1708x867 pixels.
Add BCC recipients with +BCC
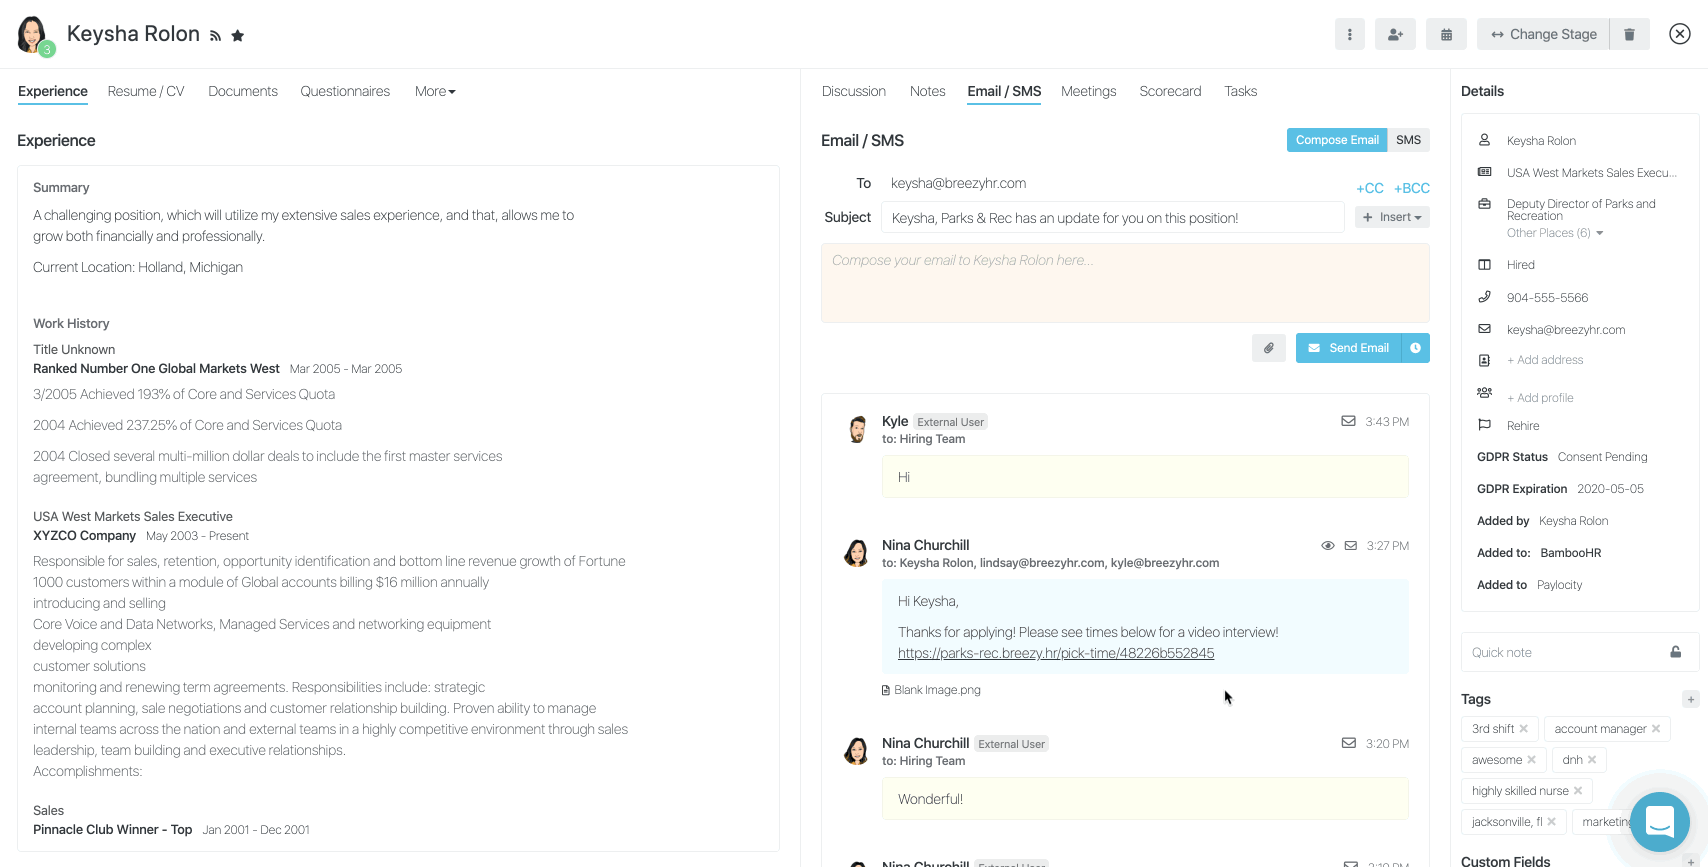[x=1412, y=188]
